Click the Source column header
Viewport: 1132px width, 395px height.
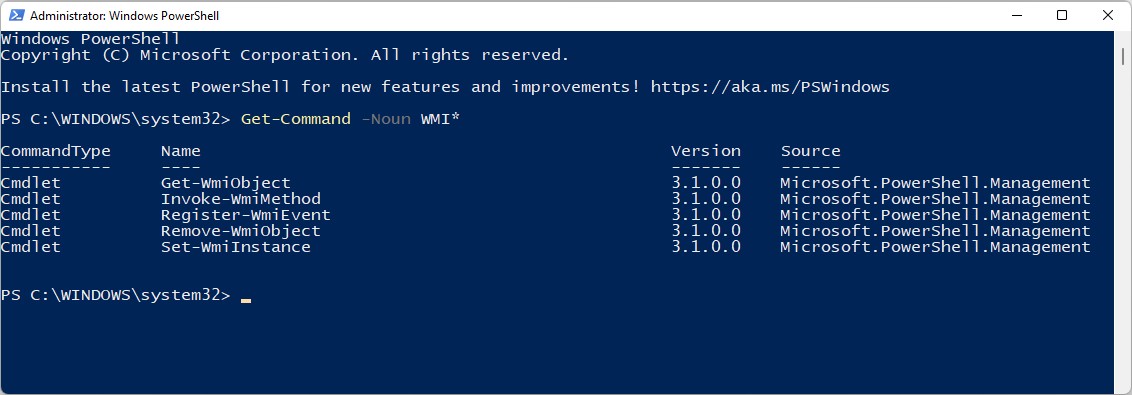point(810,151)
